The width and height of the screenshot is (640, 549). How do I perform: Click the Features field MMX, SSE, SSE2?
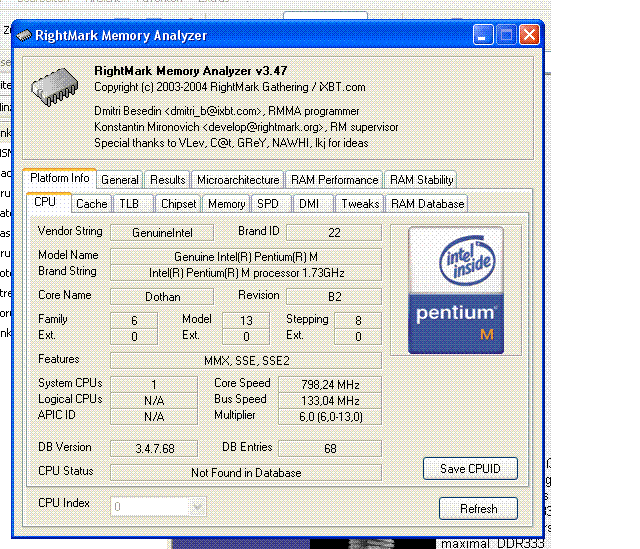246,361
